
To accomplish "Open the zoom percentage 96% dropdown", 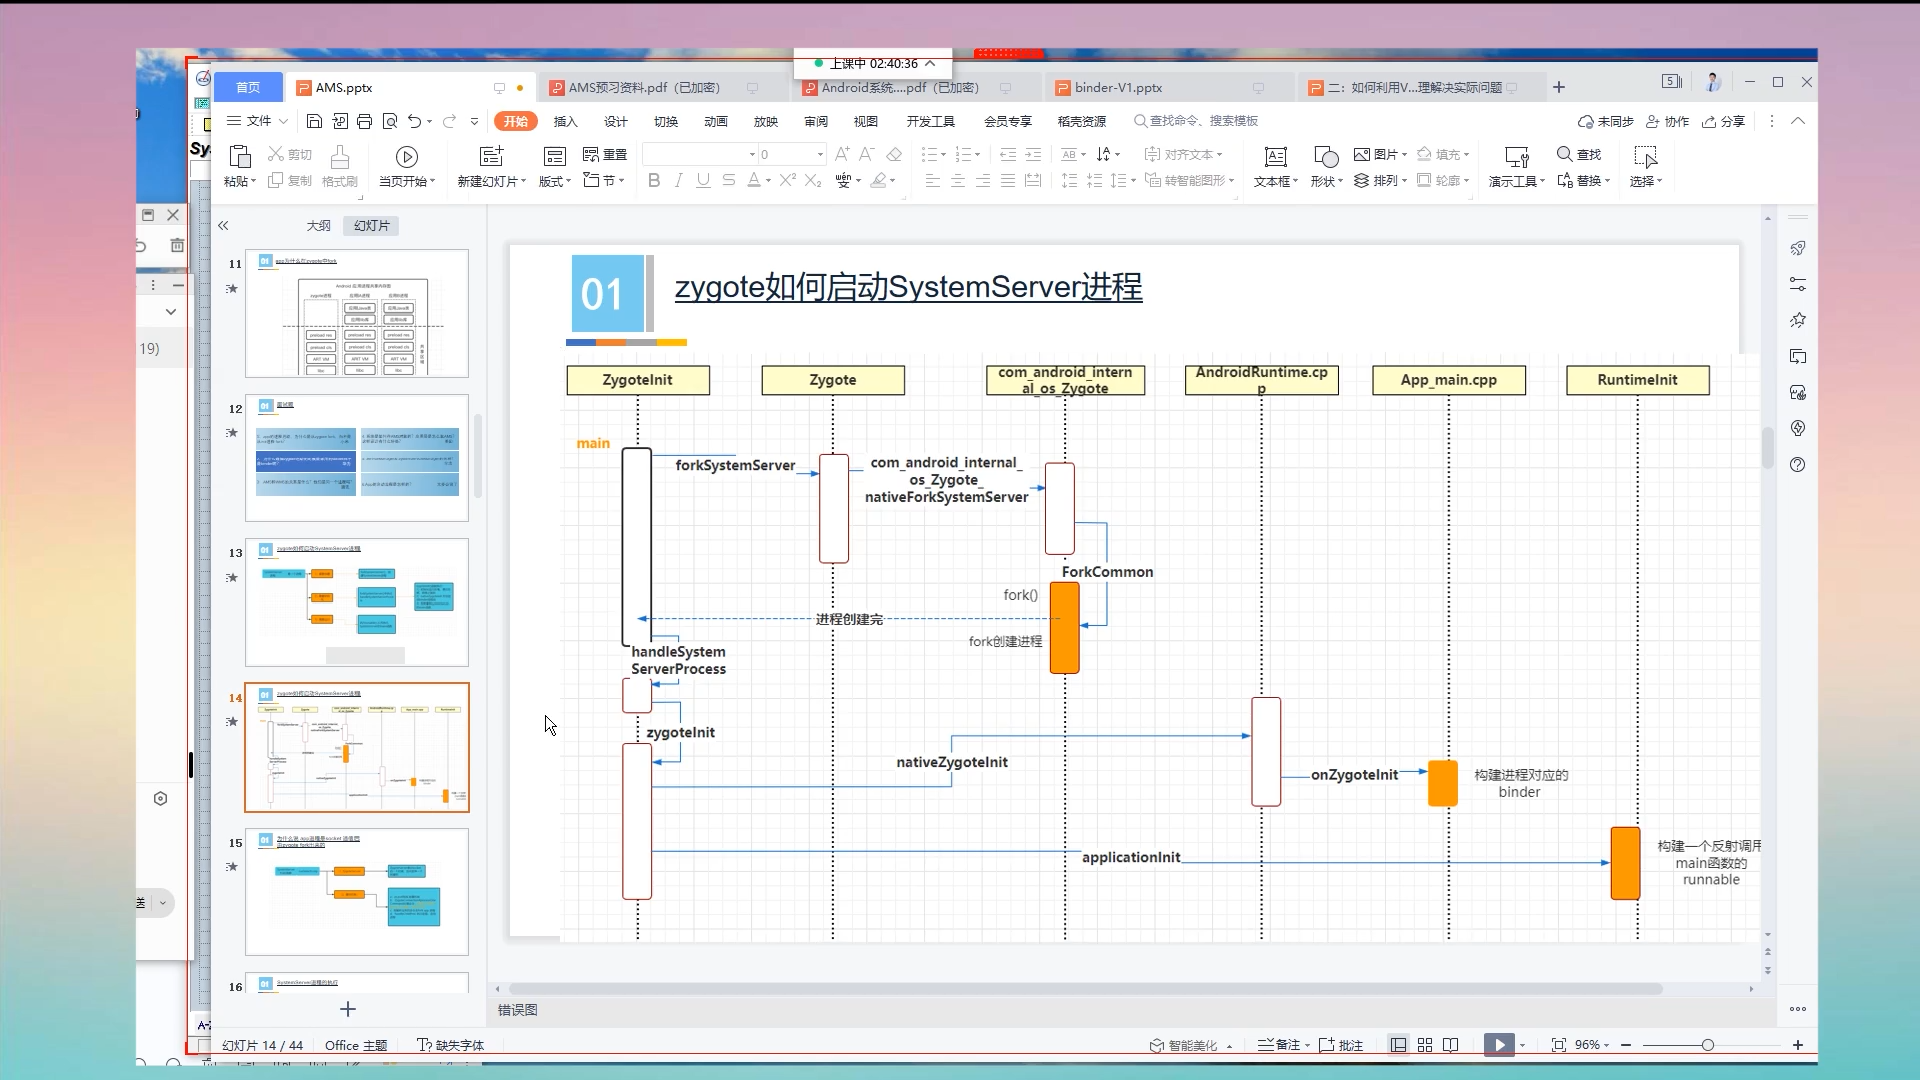I will 1592,1045.
